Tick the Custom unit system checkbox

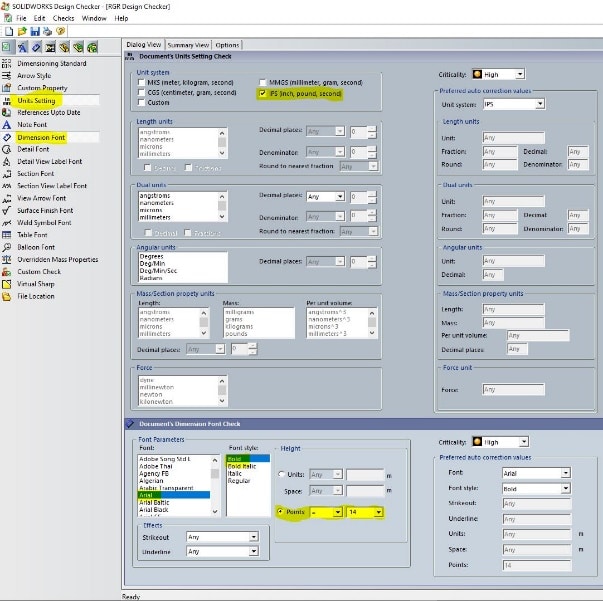141,102
